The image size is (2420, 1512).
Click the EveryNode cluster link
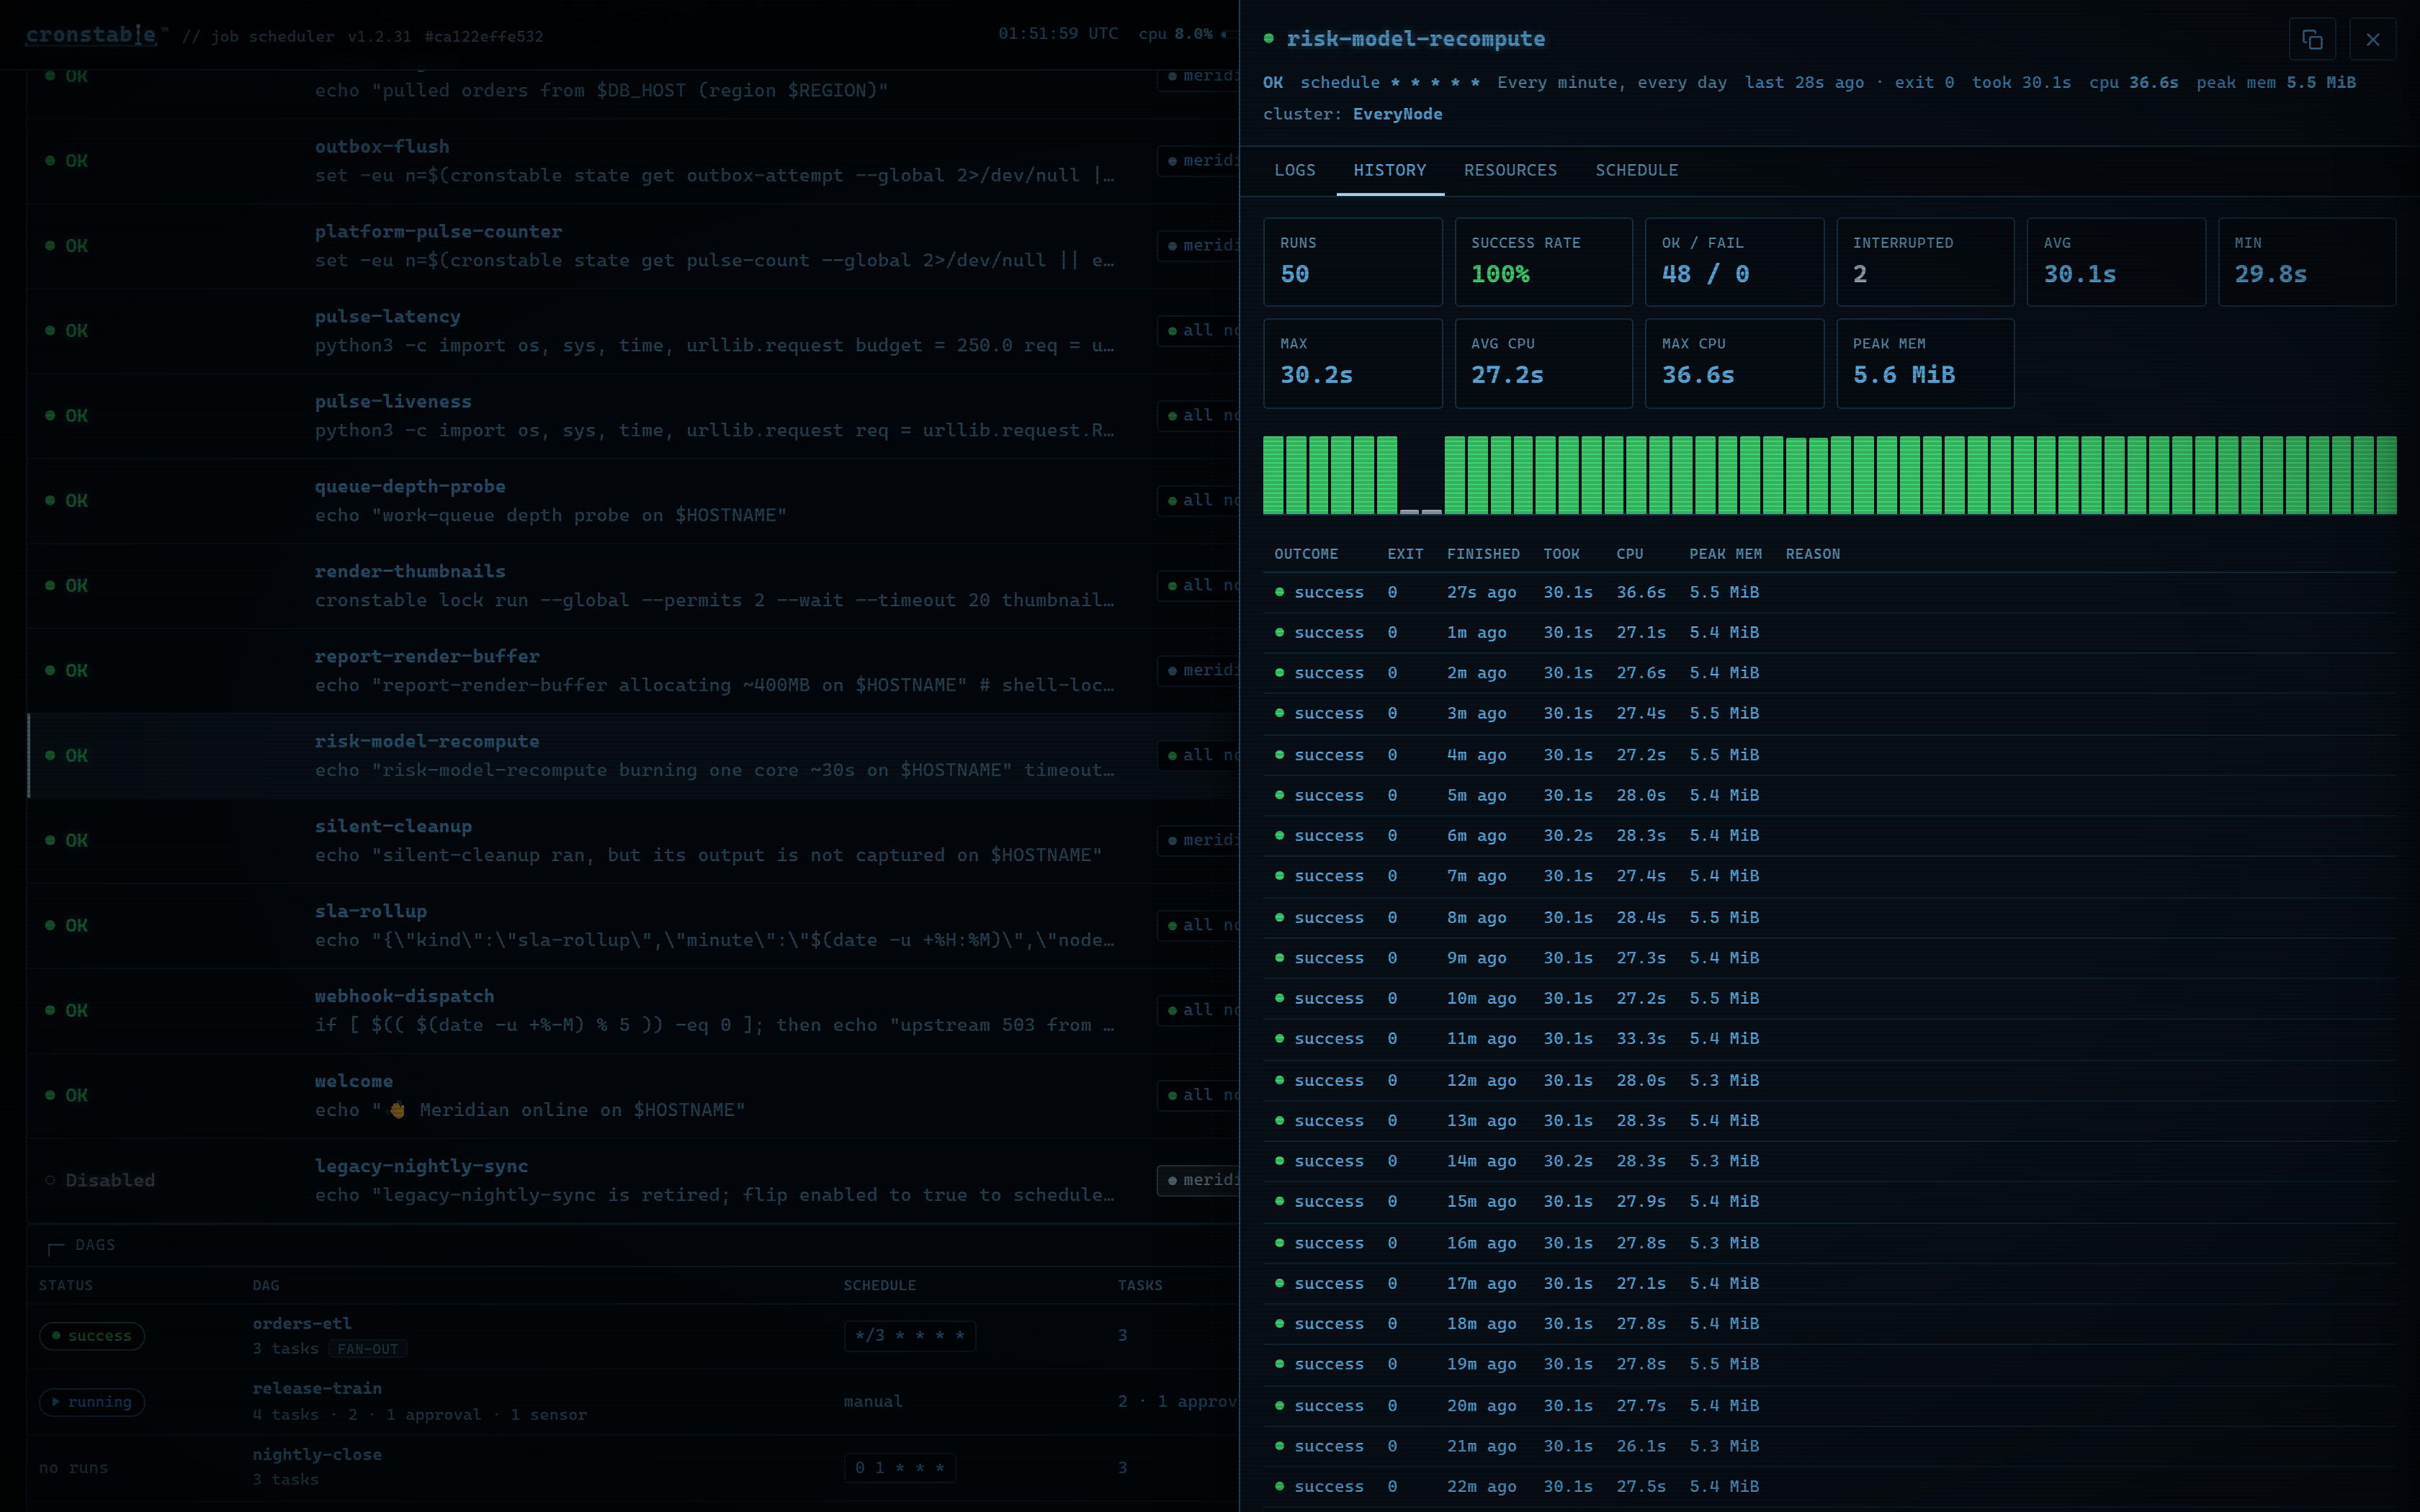[1397, 114]
